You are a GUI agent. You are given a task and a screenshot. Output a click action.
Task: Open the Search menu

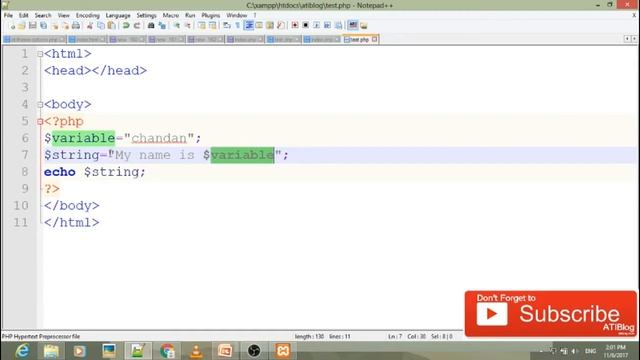[x=43, y=16]
